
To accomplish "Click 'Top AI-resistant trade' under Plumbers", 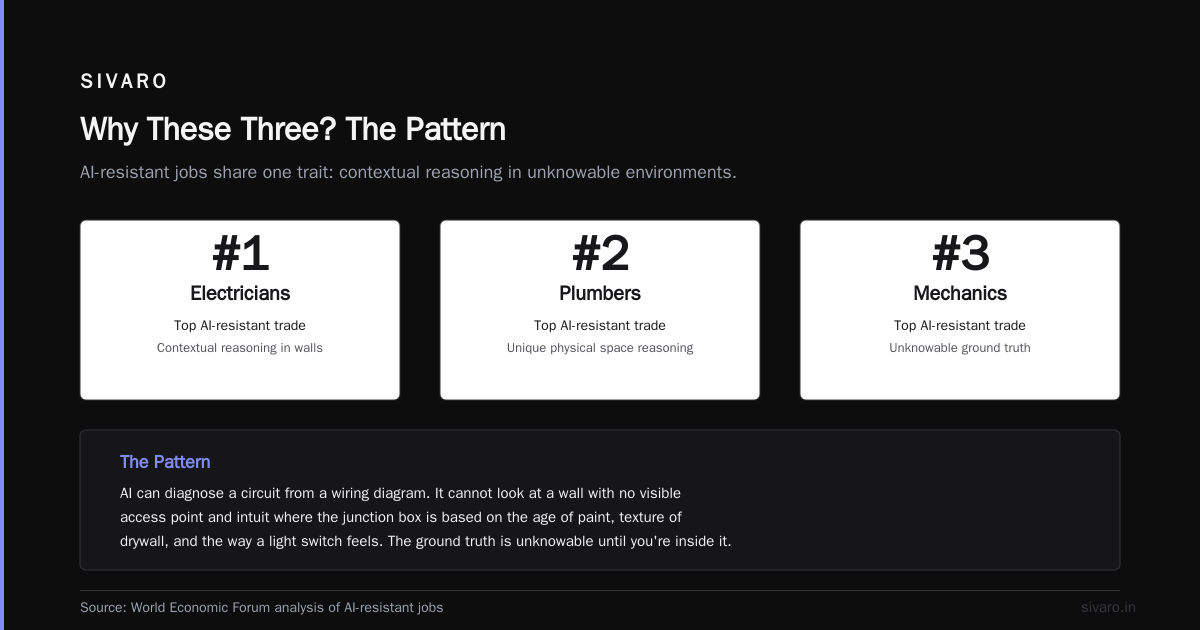I will pos(600,325).
